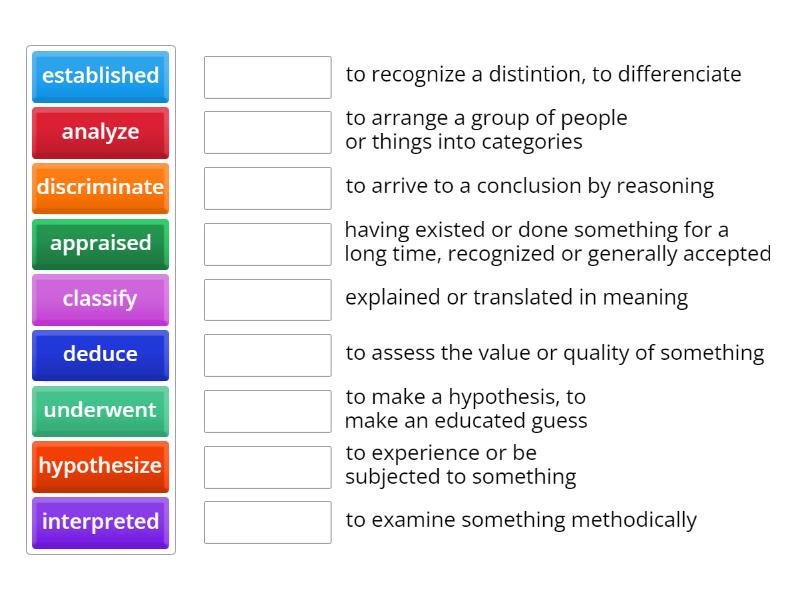800x600 pixels.
Task: Click the 'interpreted' word tile
Action: tap(100, 522)
